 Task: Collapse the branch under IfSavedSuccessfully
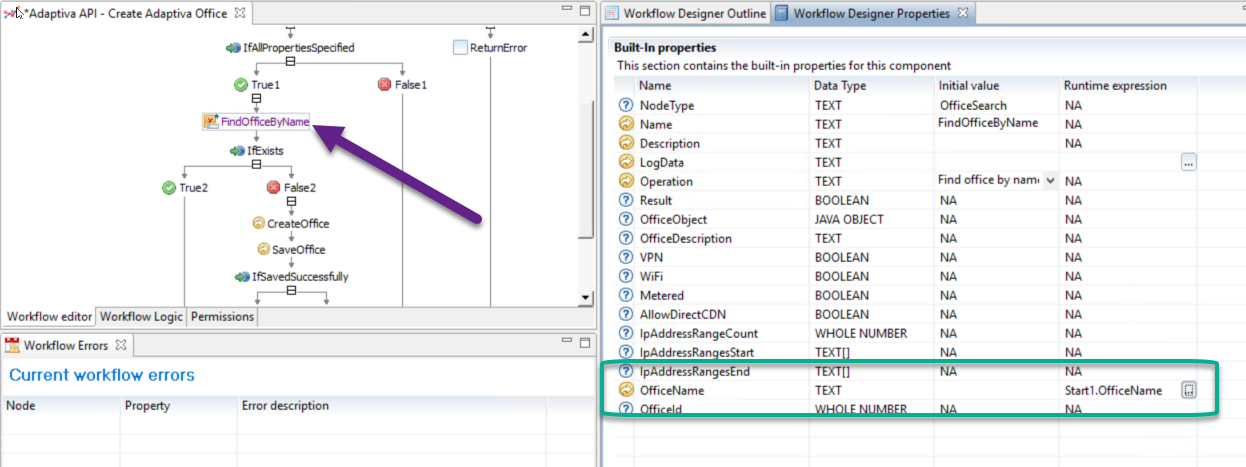[x=291, y=291]
